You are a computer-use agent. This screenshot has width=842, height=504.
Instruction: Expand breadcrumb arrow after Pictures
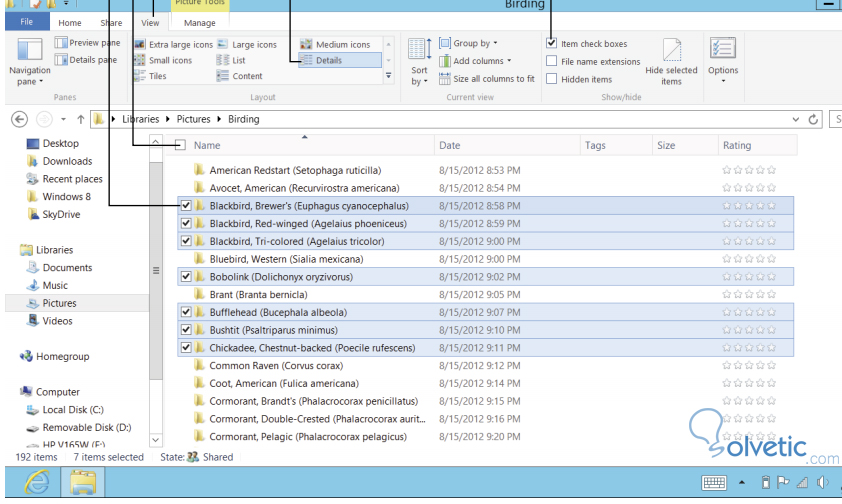point(219,119)
